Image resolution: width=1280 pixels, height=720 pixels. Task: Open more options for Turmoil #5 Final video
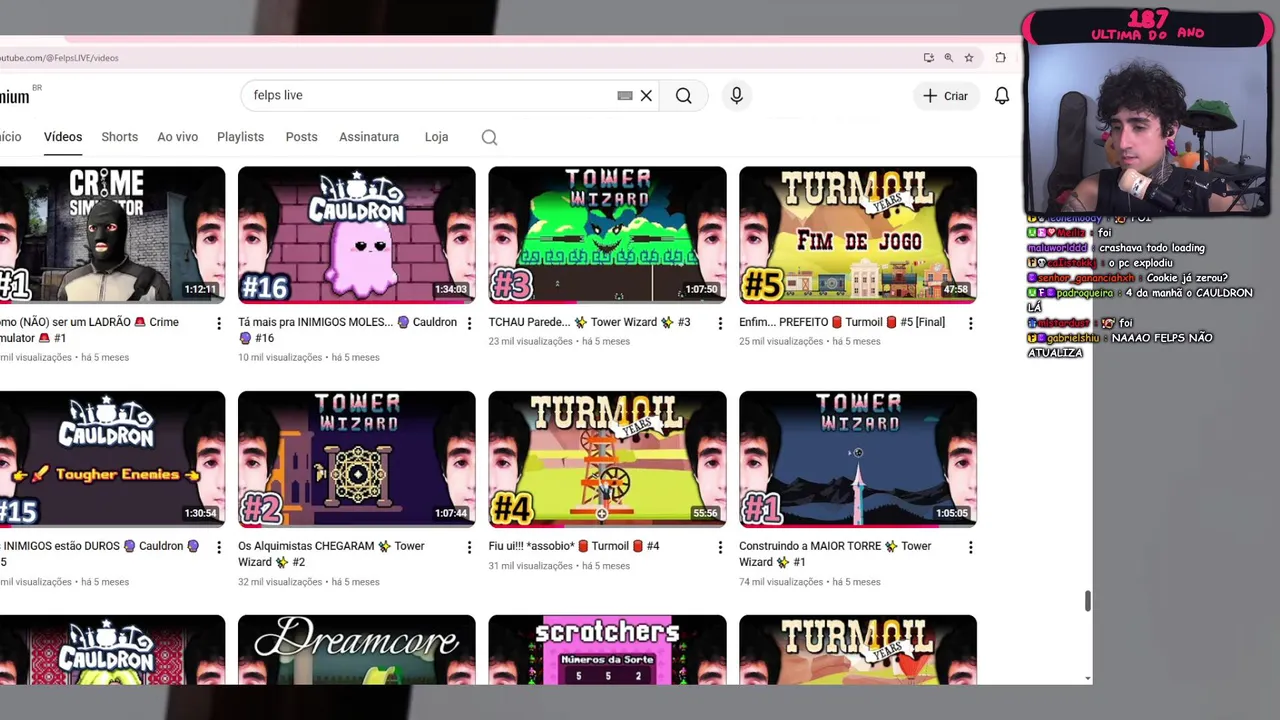click(x=970, y=323)
